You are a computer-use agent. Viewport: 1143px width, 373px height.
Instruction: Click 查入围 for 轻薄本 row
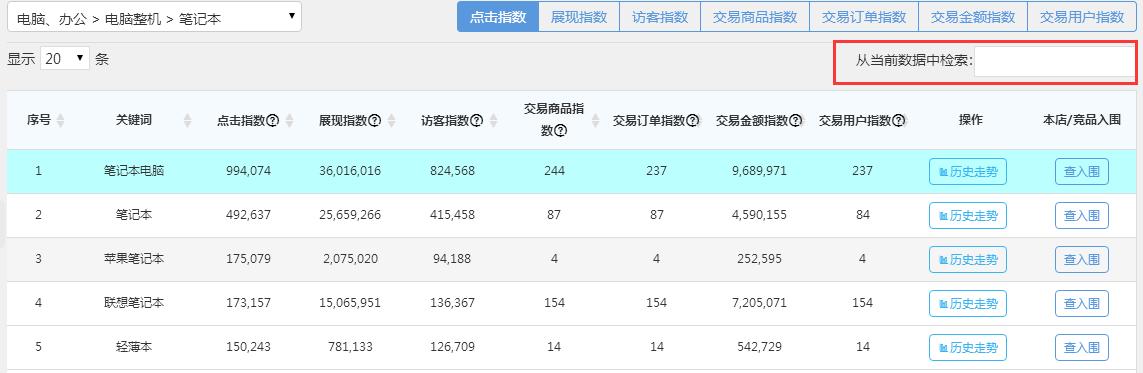click(x=1082, y=348)
